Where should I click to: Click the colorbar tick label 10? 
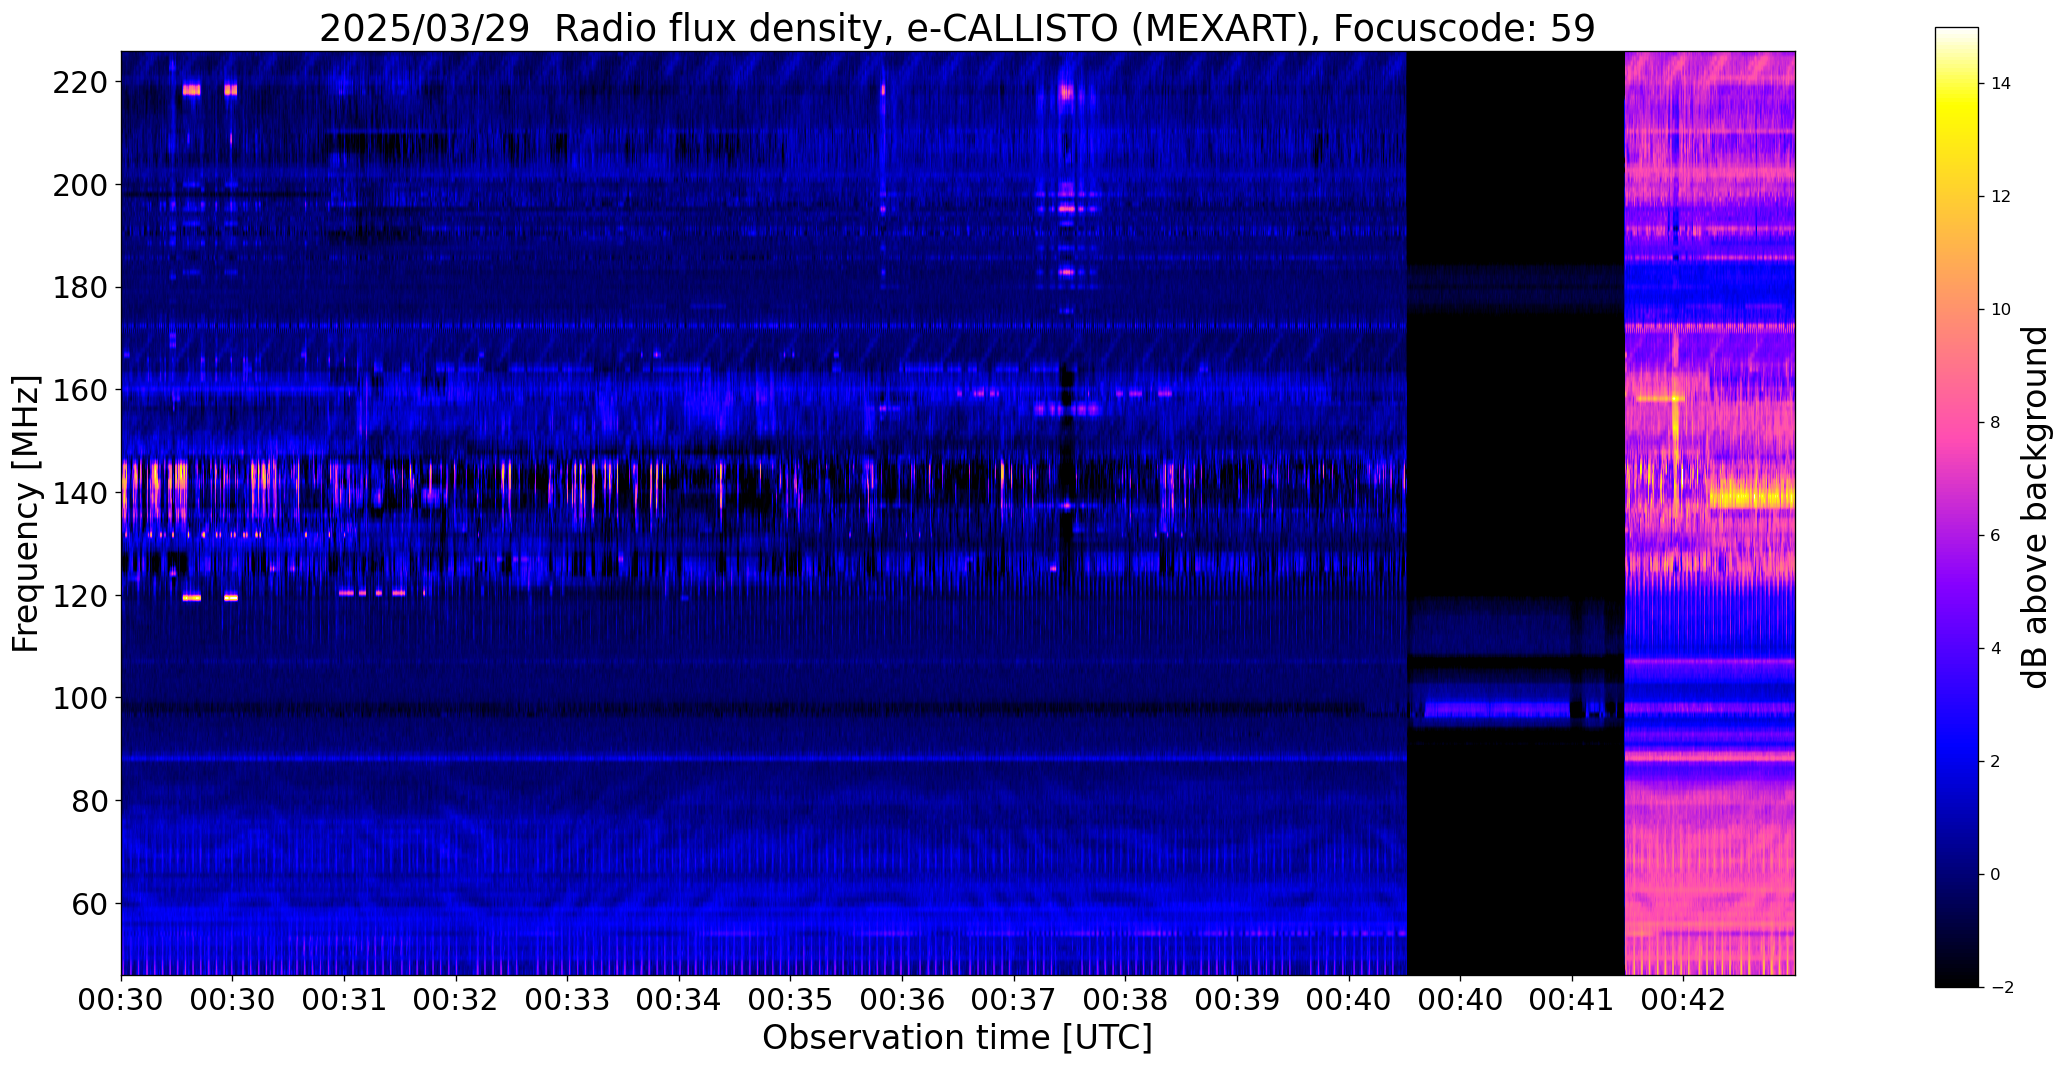click(x=2001, y=310)
